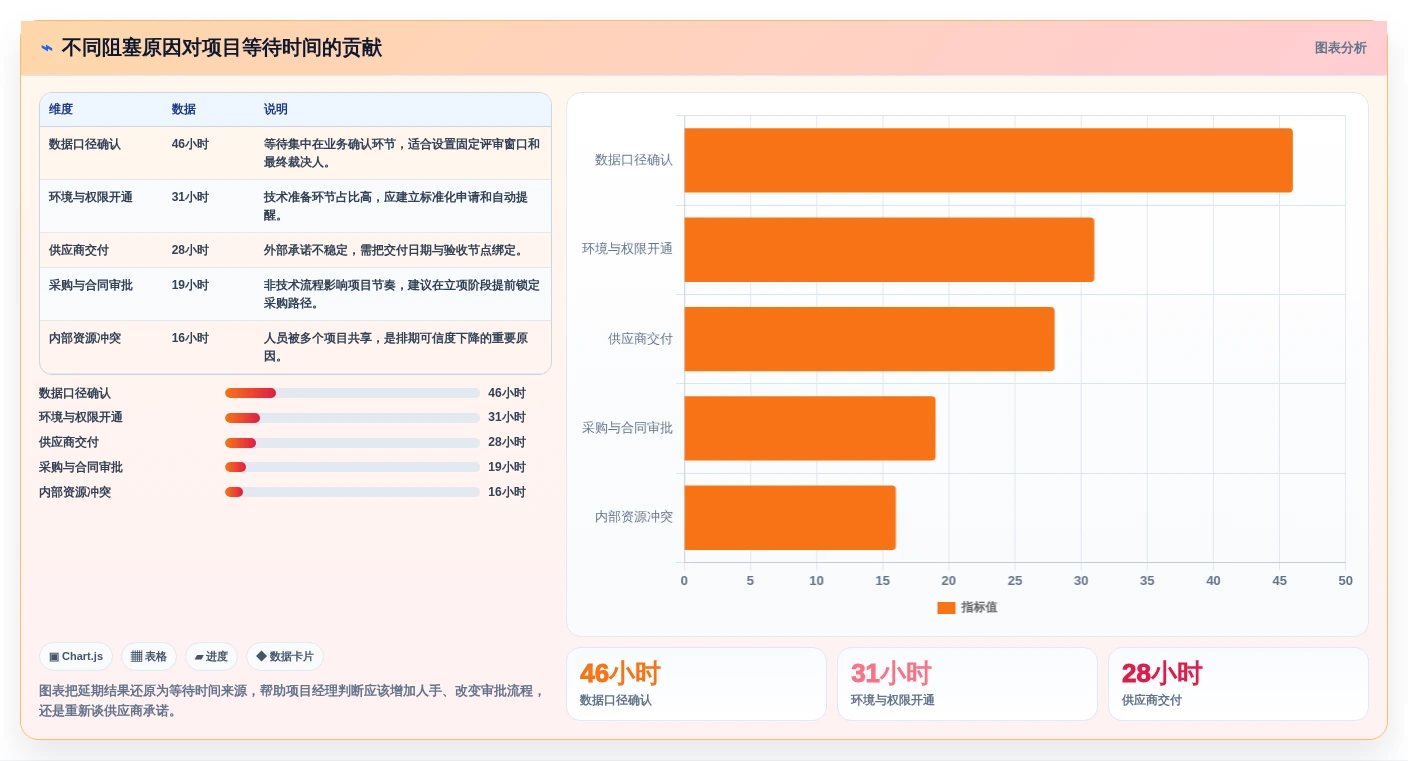Click the 内部资源冲突 progress bar
The height and width of the screenshot is (761, 1408).
pyautogui.click(x=352, y=492)
